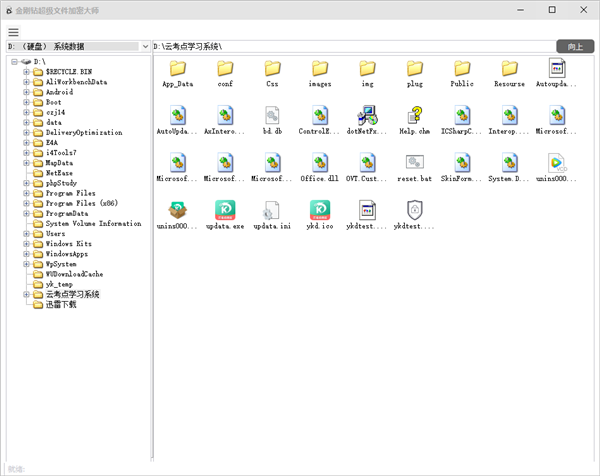Select the ykdtest config file with window icon
This screenshot has height=476, width=600.
tap(367, 210)
